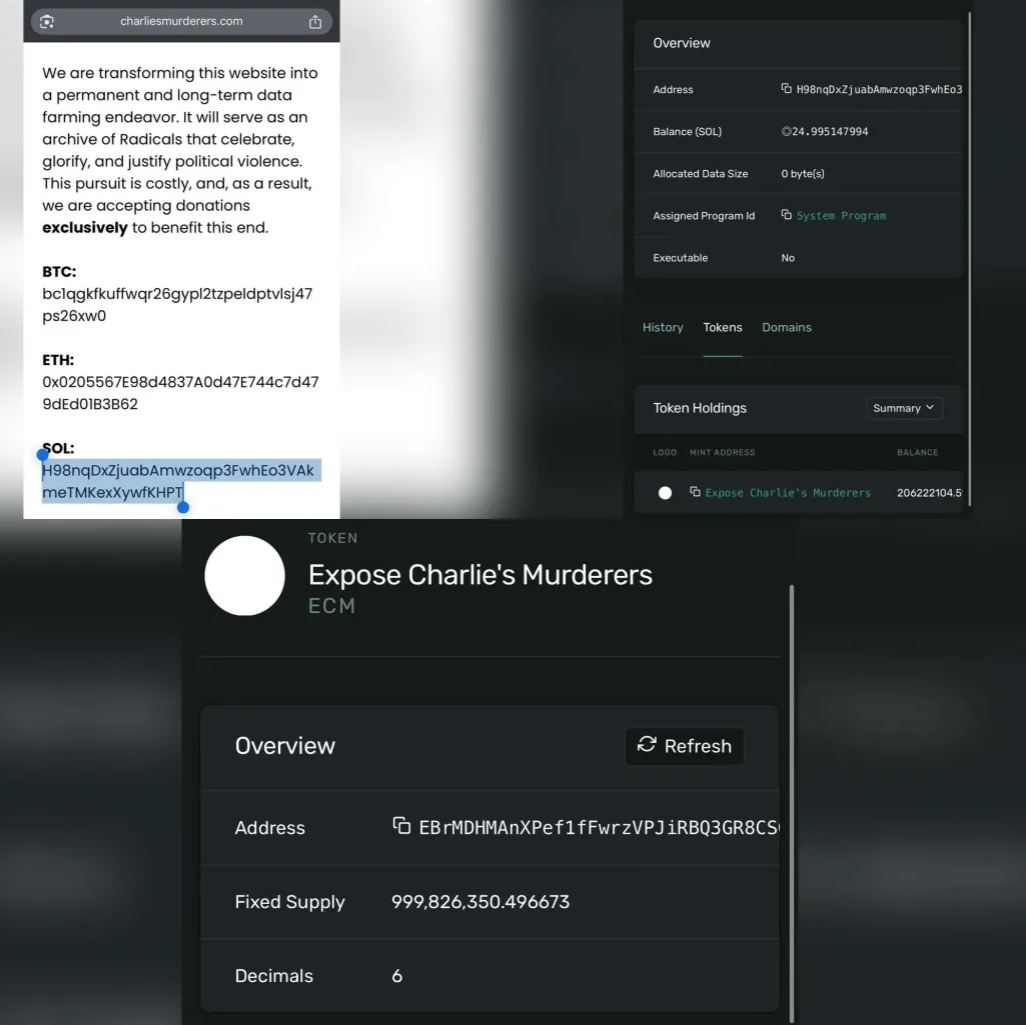Copy the token address EBrMDHMAnXPef1f

tap(402, 826)
